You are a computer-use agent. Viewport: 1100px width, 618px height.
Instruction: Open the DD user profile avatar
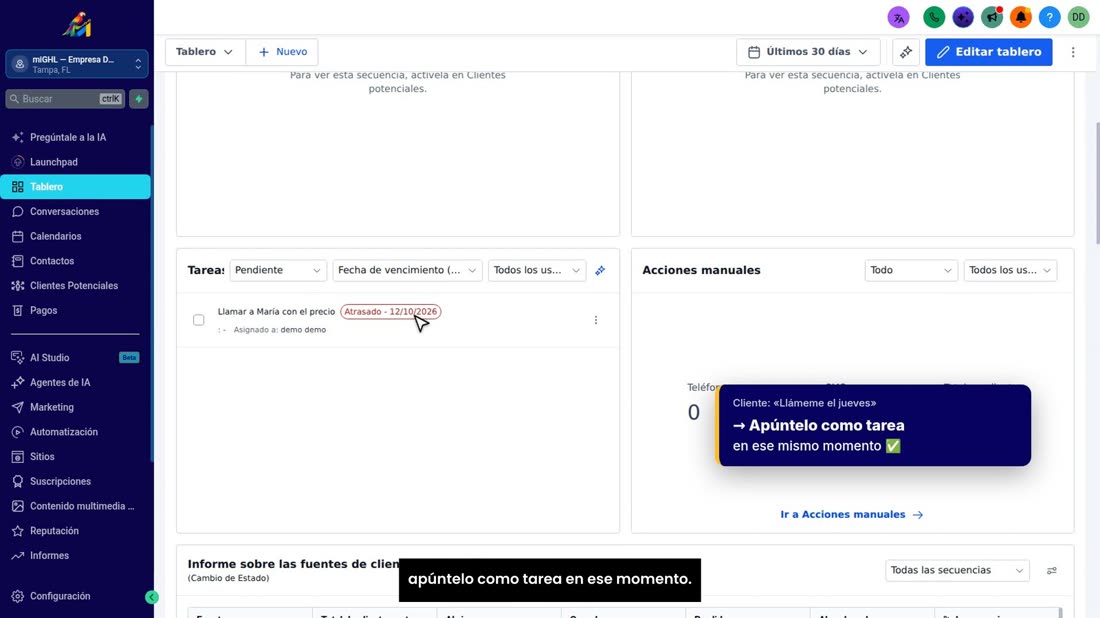coord(1078,17)
